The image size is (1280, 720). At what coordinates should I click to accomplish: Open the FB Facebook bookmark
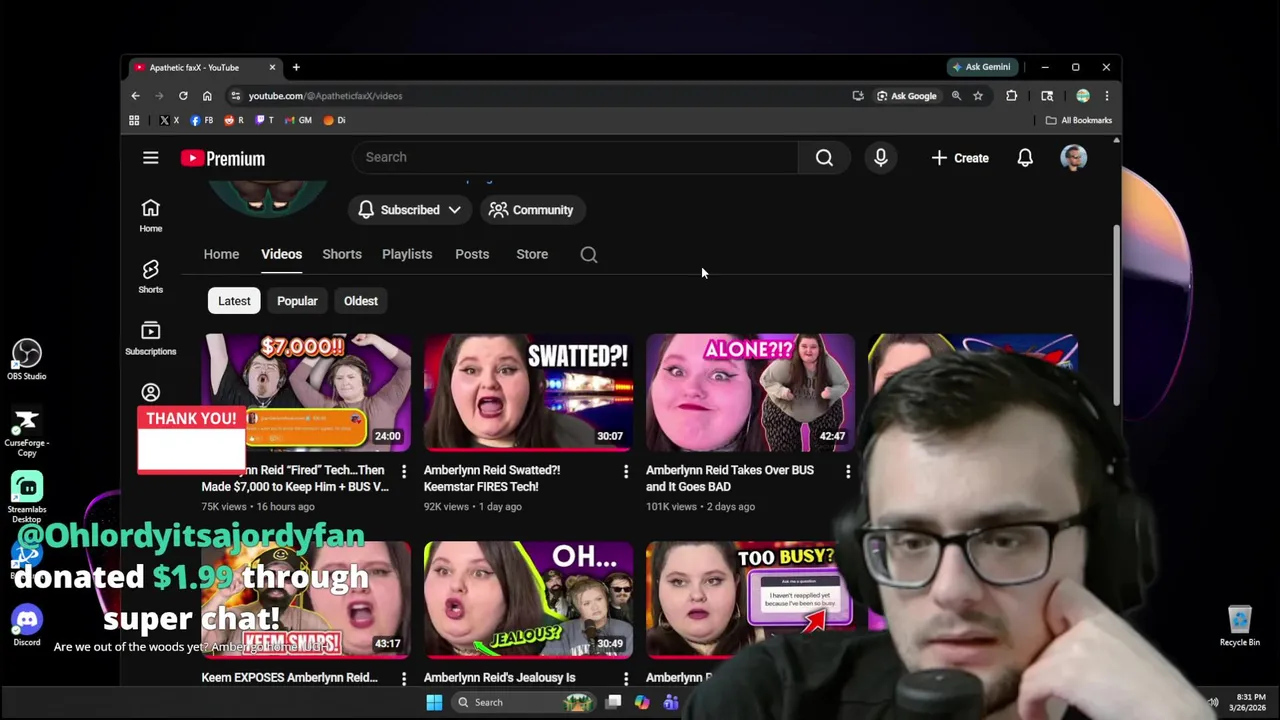click(x=201, y=120)
